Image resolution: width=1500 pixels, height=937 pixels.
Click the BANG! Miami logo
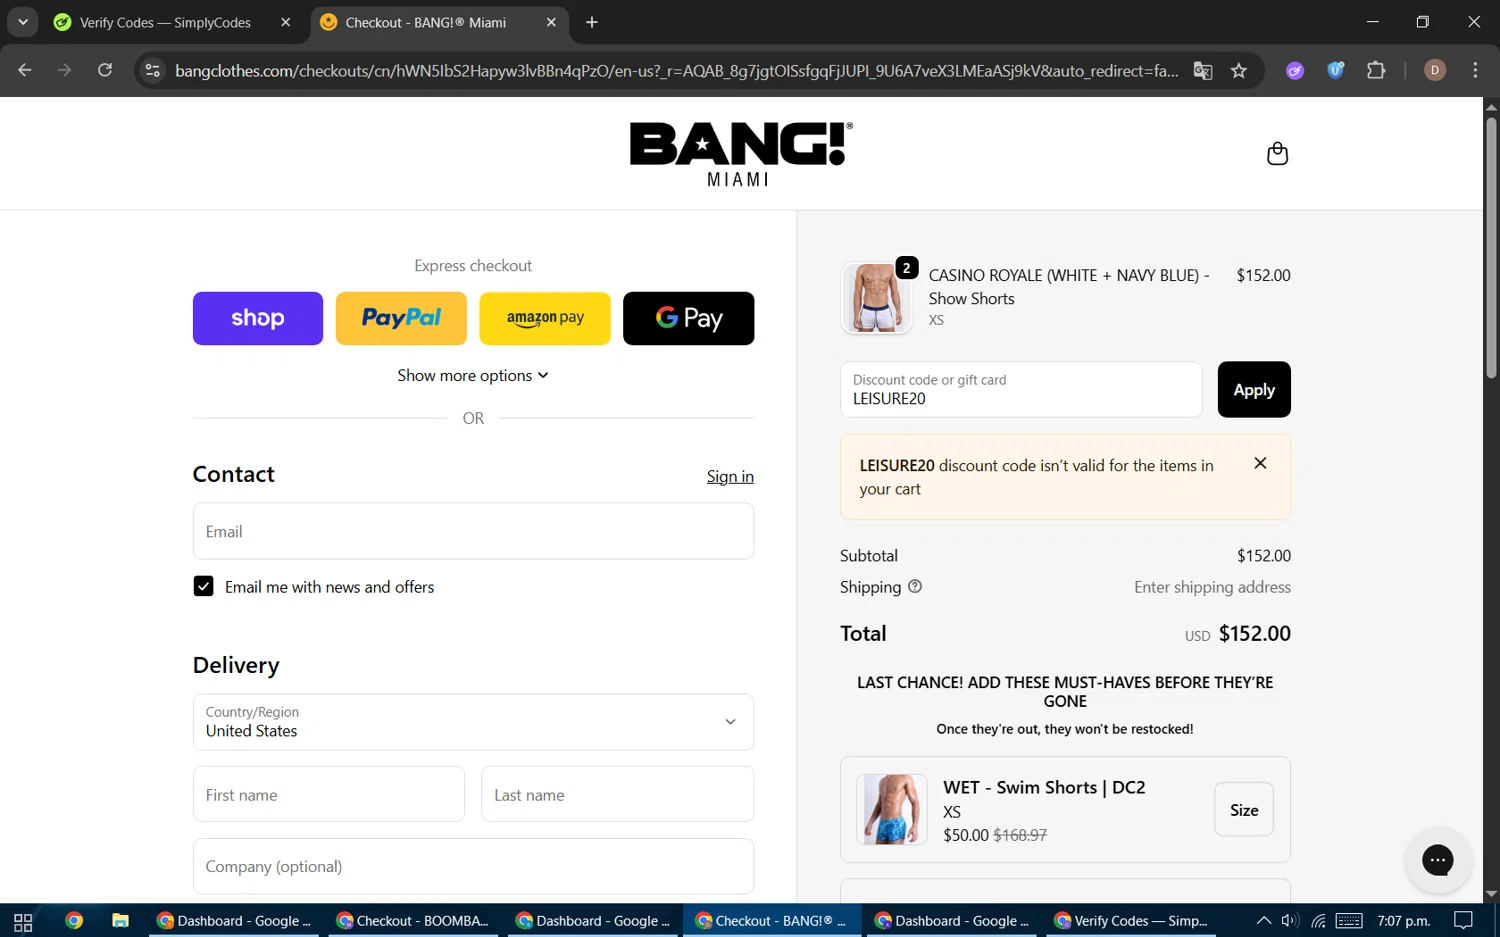[x=741, y=154]
